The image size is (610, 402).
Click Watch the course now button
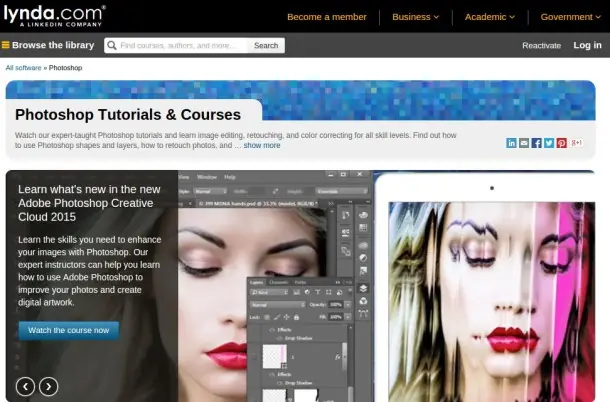(x=69, y=330)
